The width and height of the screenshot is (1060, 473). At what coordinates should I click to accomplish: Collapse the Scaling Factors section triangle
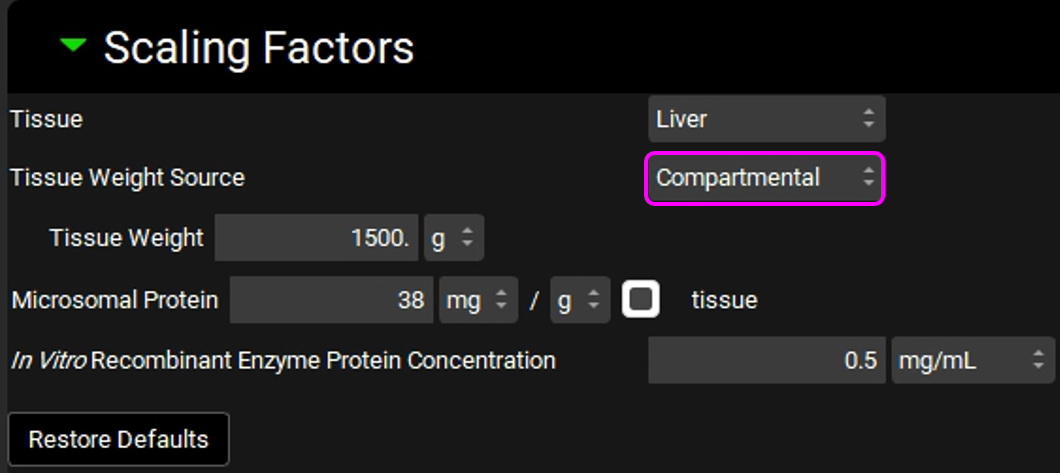(73, 46)
